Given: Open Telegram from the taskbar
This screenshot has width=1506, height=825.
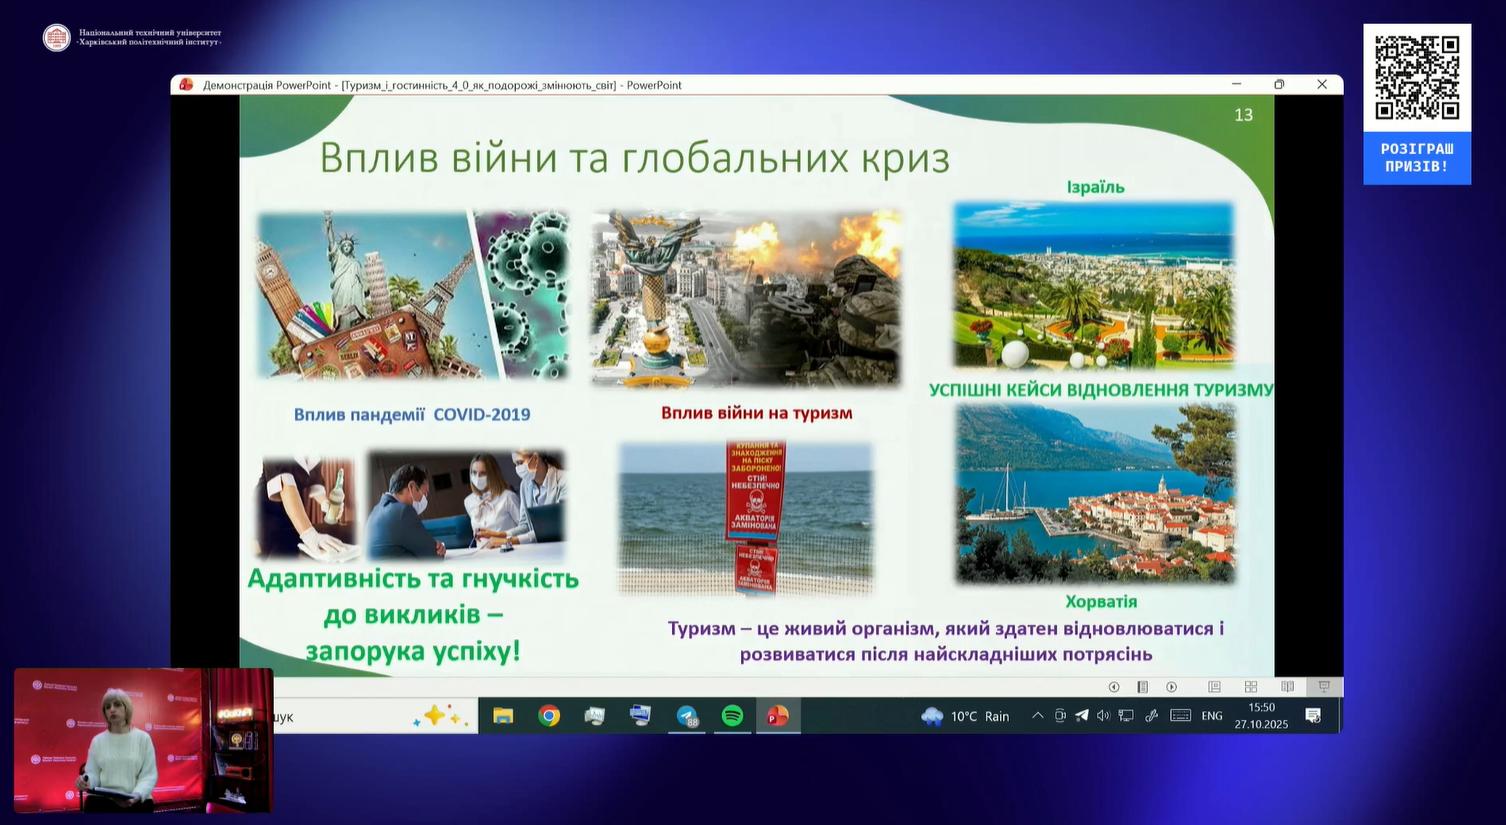Looking at the screenshot, I should pyautogui.click(x=687, y=716).
